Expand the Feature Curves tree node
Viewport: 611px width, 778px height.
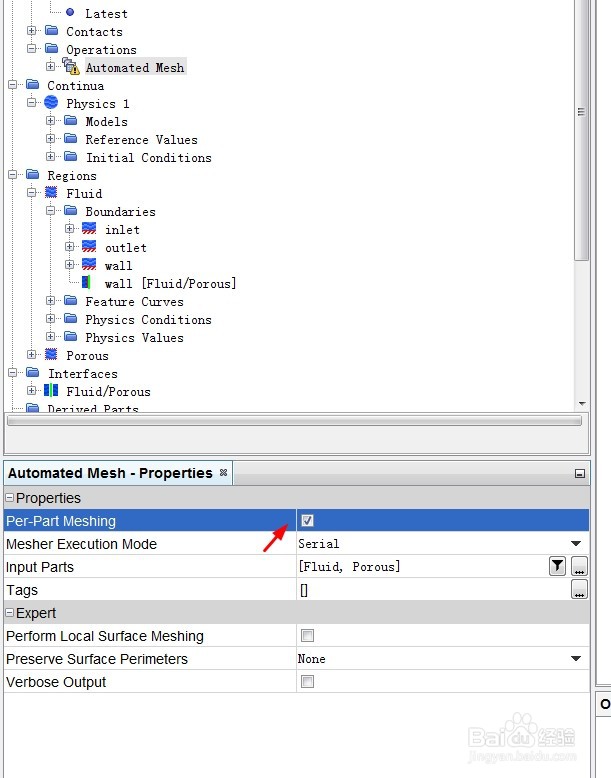point(51,301)
